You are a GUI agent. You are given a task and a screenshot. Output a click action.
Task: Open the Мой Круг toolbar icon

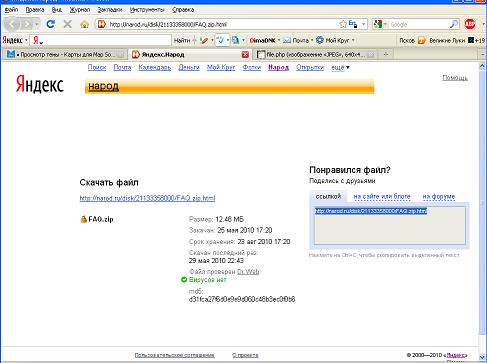(x=320, y=40)
